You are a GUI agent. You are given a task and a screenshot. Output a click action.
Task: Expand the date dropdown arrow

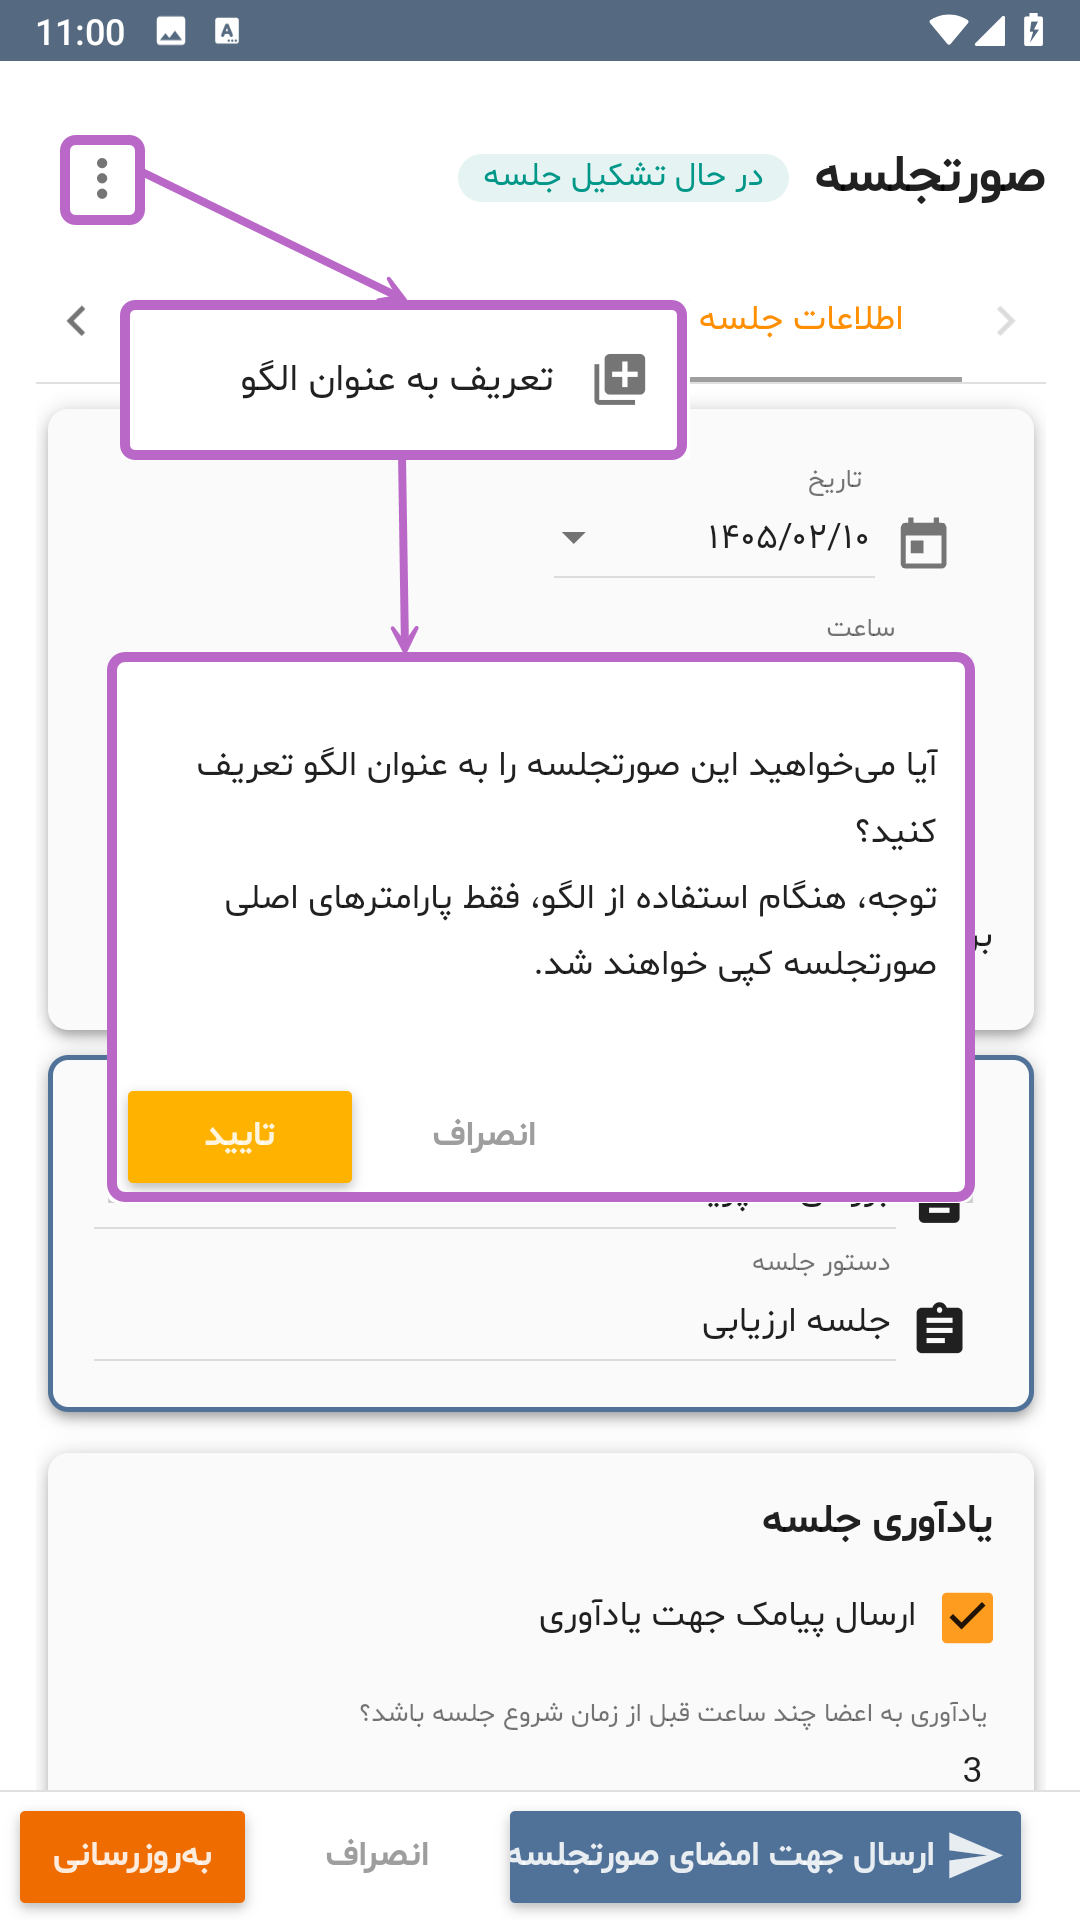coord(573,538)
